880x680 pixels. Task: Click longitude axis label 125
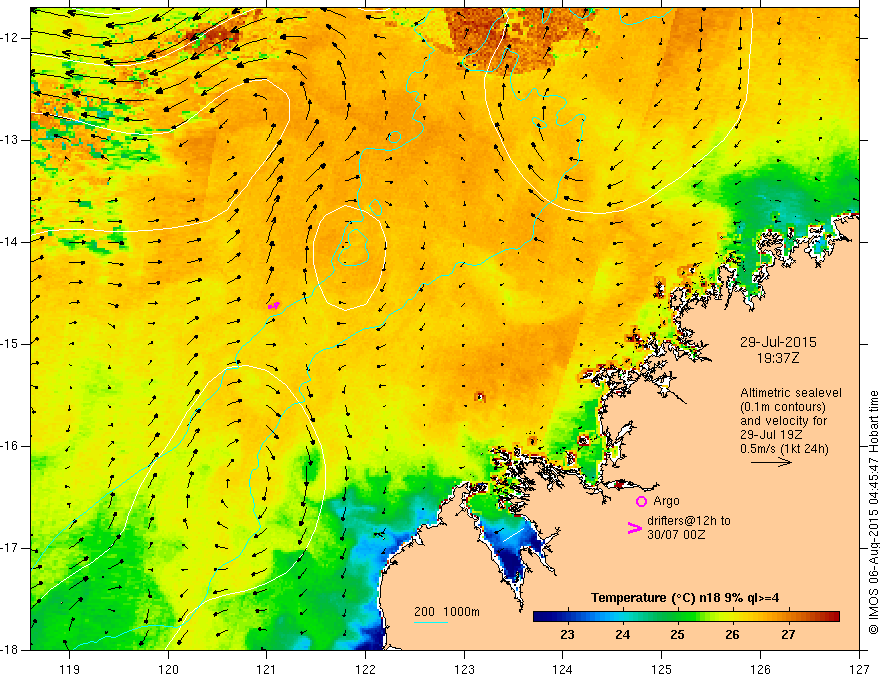point(662,669)
